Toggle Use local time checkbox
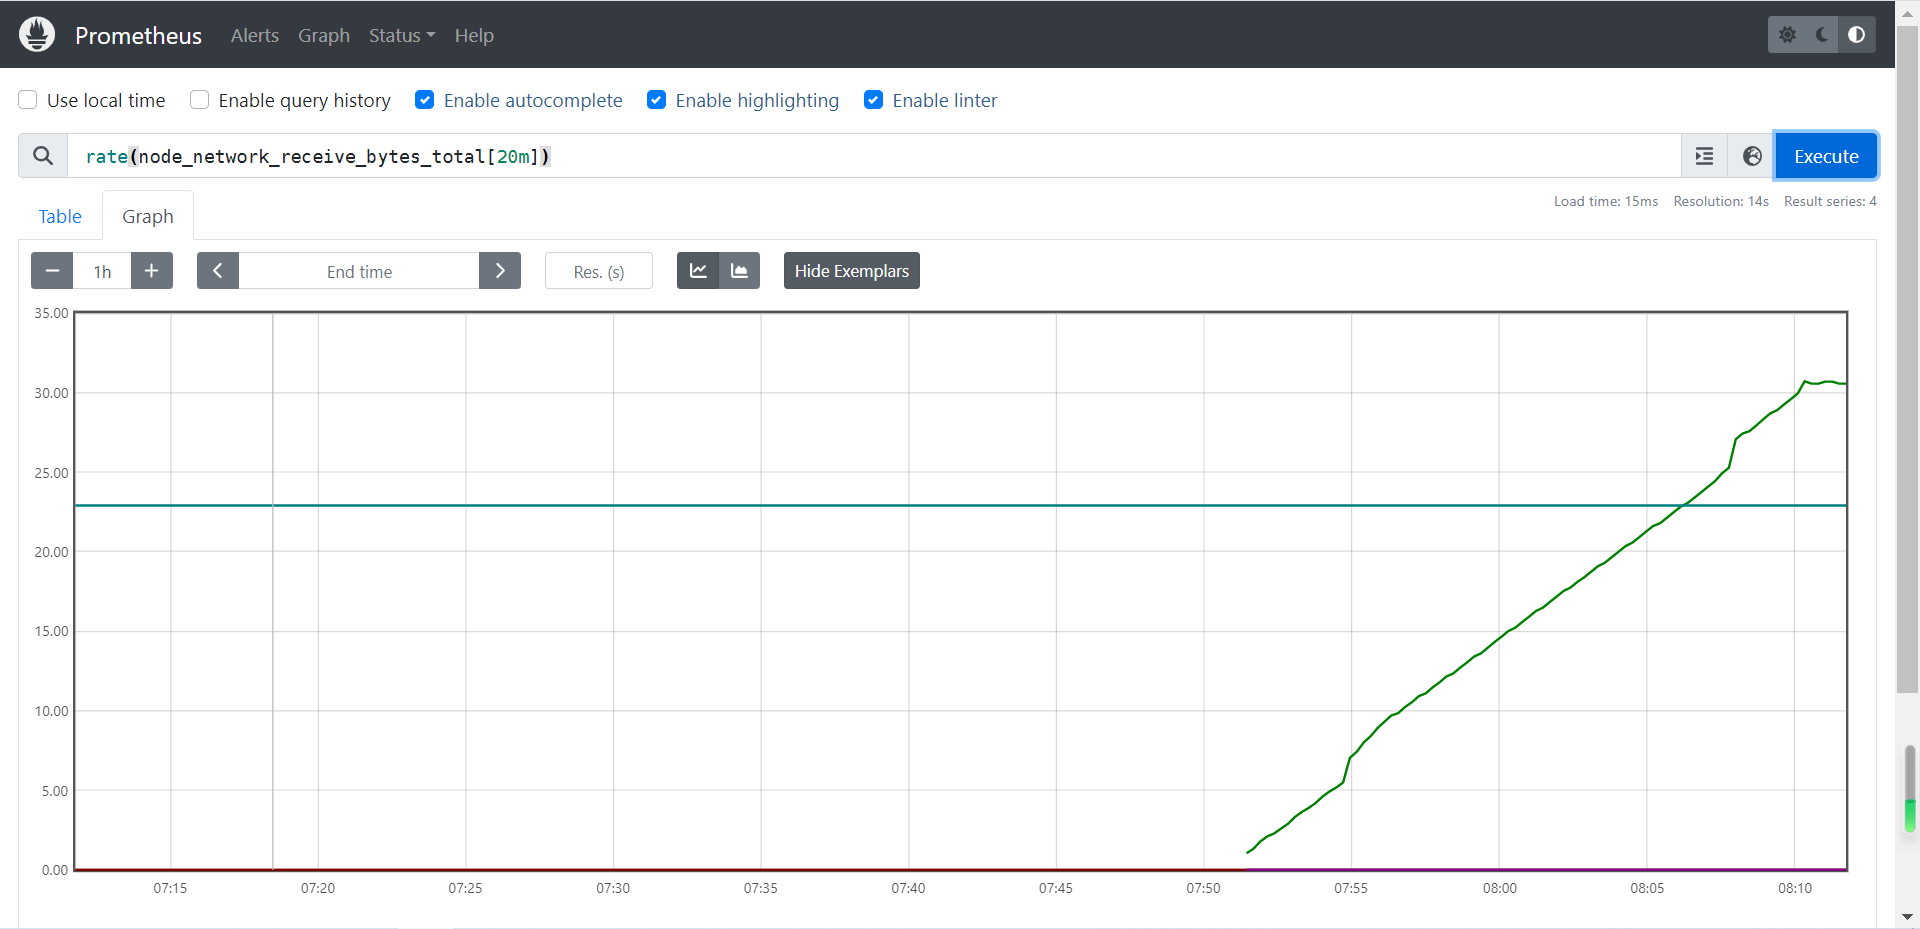The height and width of the screenshot is (929, 1920). [x=28, y=100]
